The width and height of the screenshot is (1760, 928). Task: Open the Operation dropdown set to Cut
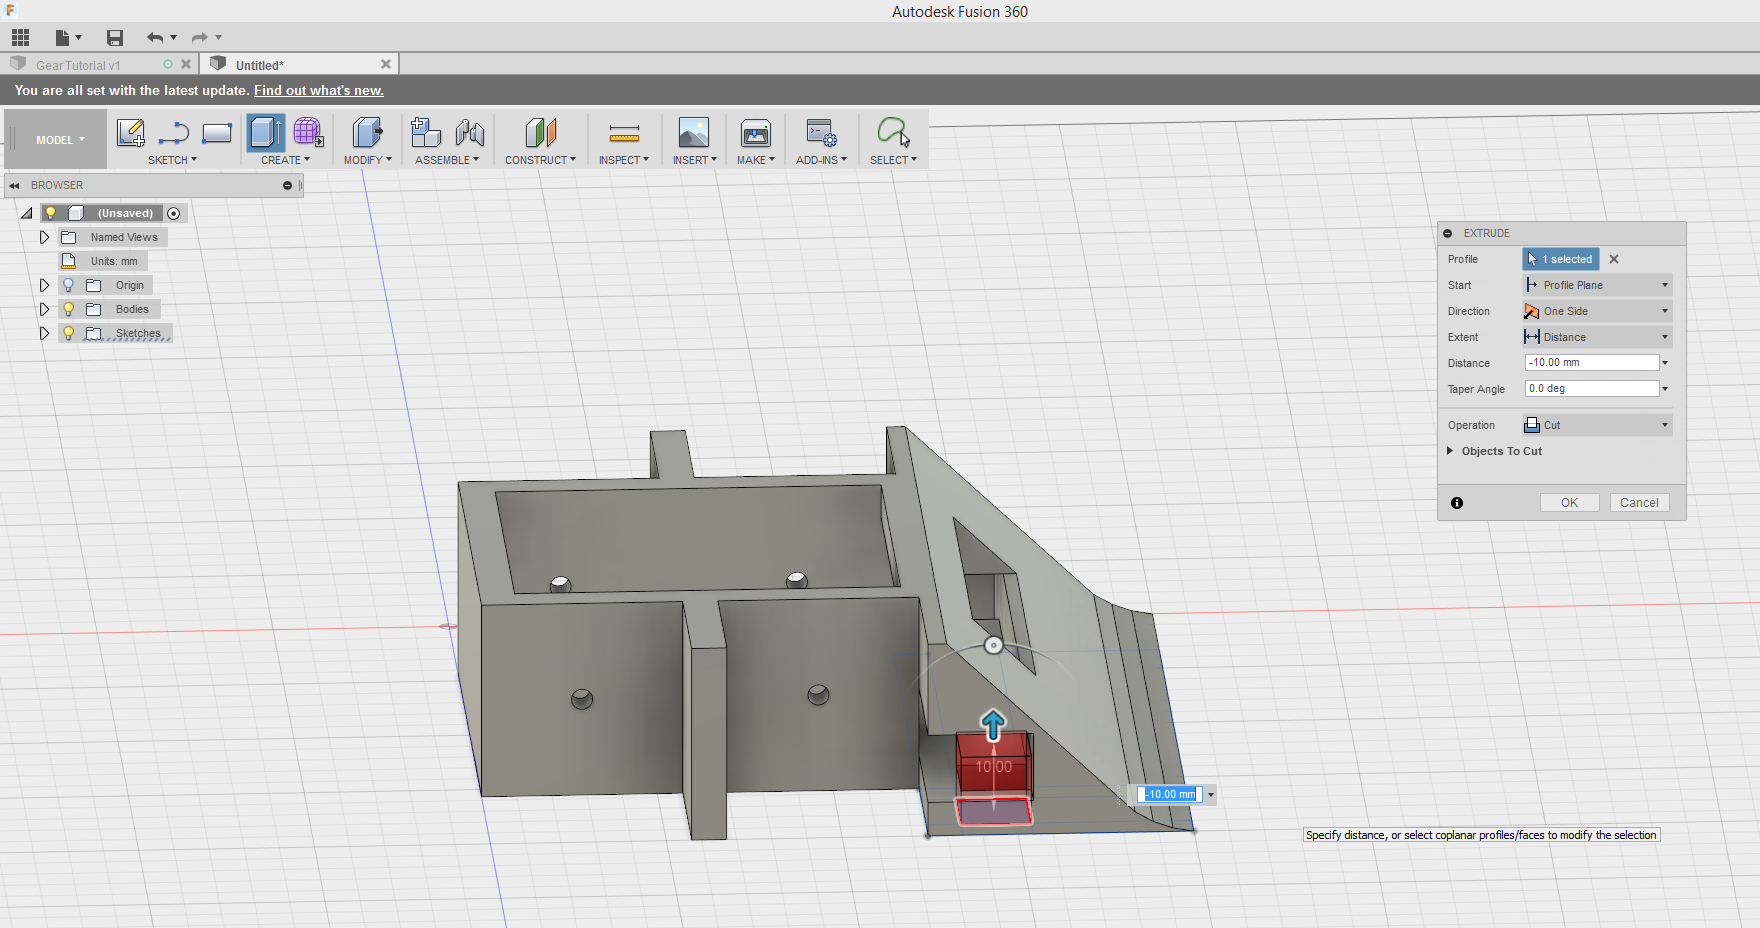(1595, 424)
